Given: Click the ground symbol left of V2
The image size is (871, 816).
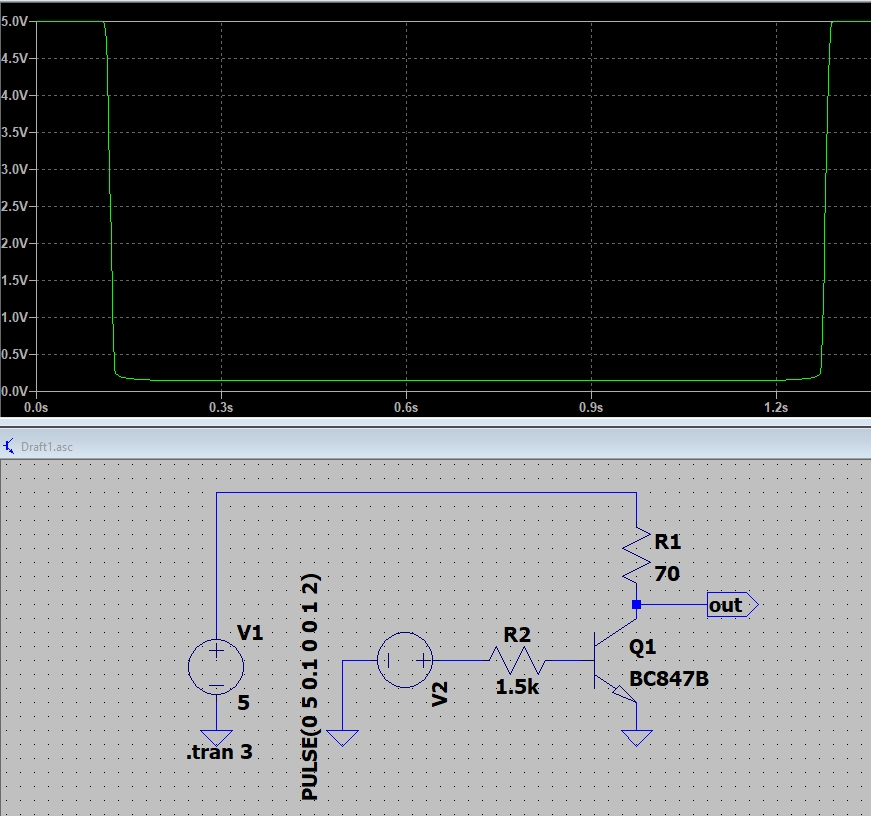Looking at the screenshot, I should 343,738.
